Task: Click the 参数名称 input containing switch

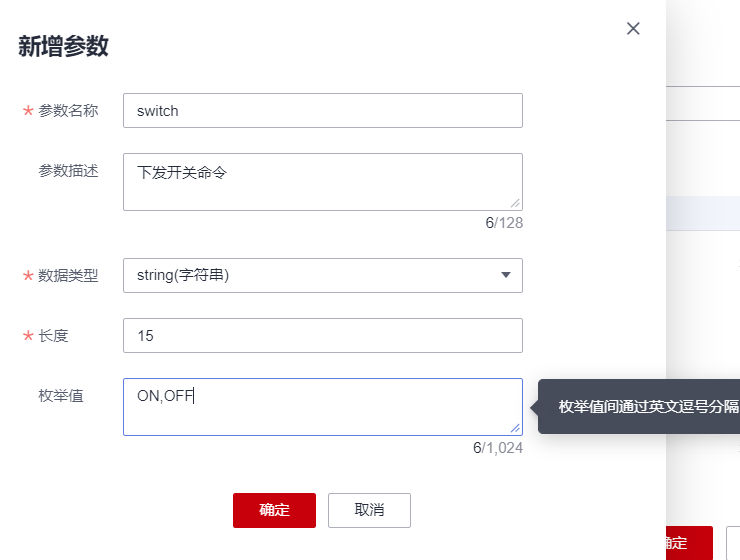Action: pos(322,111)
